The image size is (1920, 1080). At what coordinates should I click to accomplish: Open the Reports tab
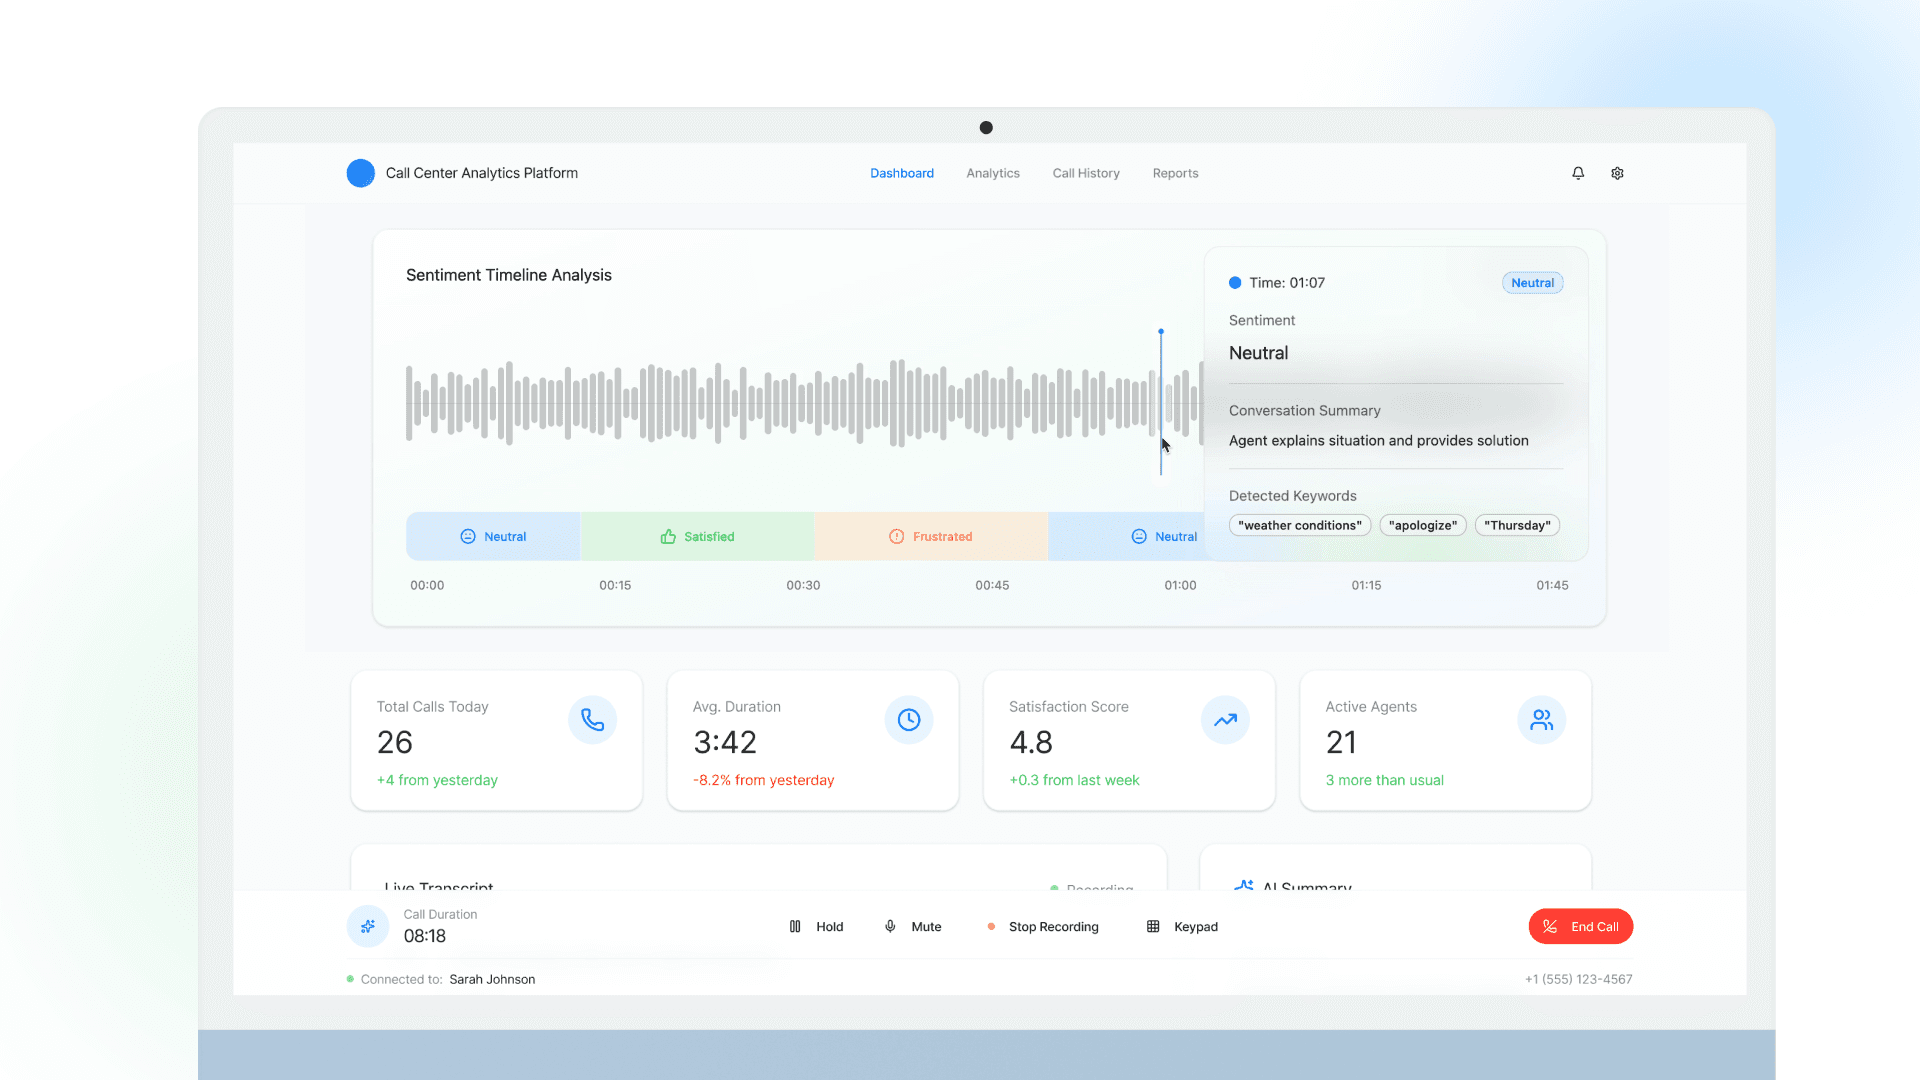[x=1175, y=173]
